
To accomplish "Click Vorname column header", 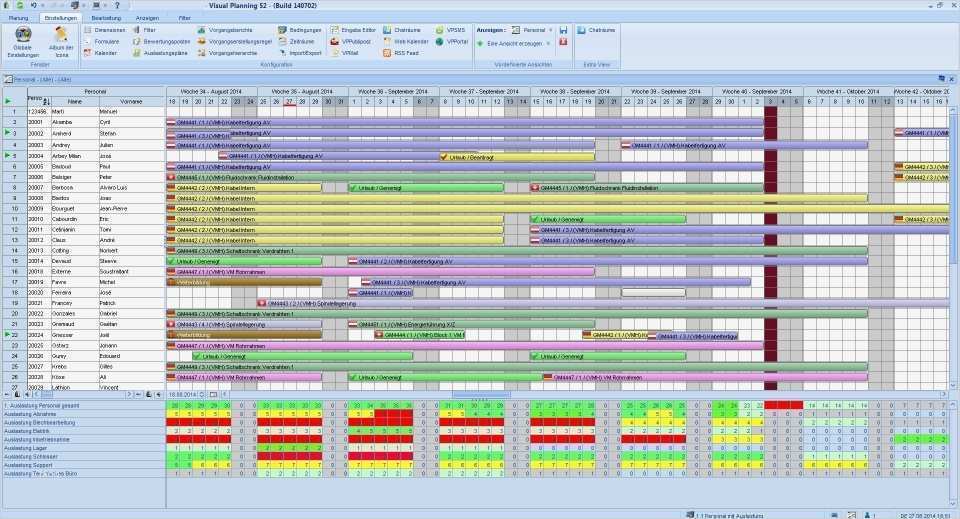I will [131, 102].
